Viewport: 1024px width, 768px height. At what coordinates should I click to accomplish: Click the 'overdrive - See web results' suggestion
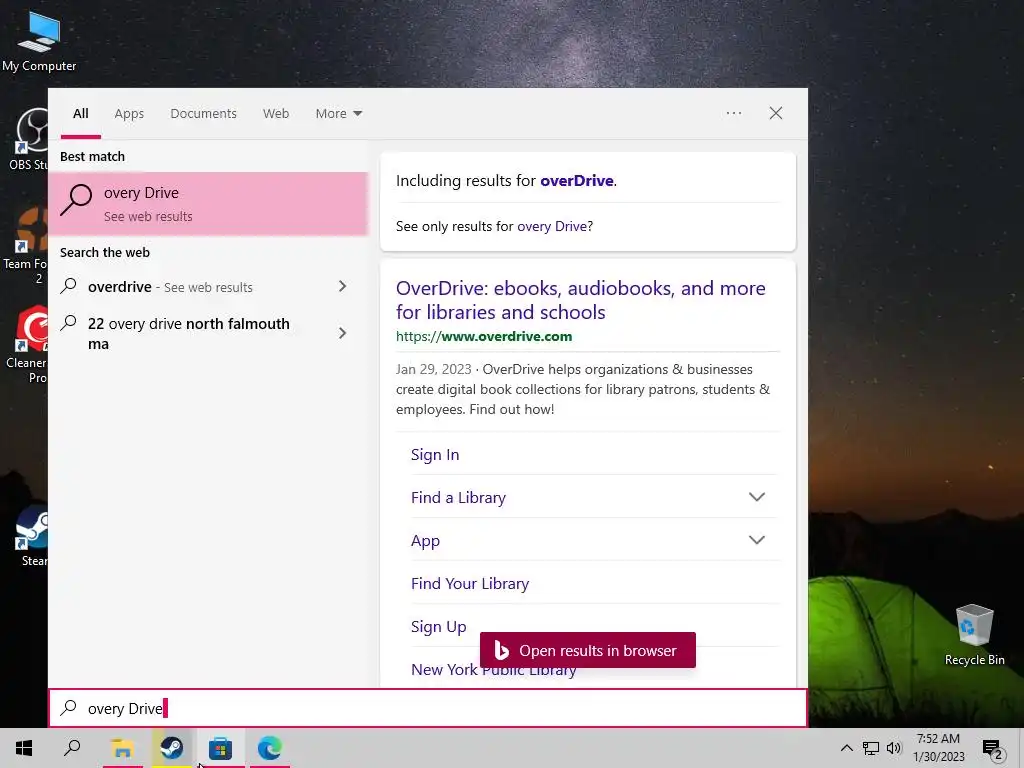[x=189, y=287]
